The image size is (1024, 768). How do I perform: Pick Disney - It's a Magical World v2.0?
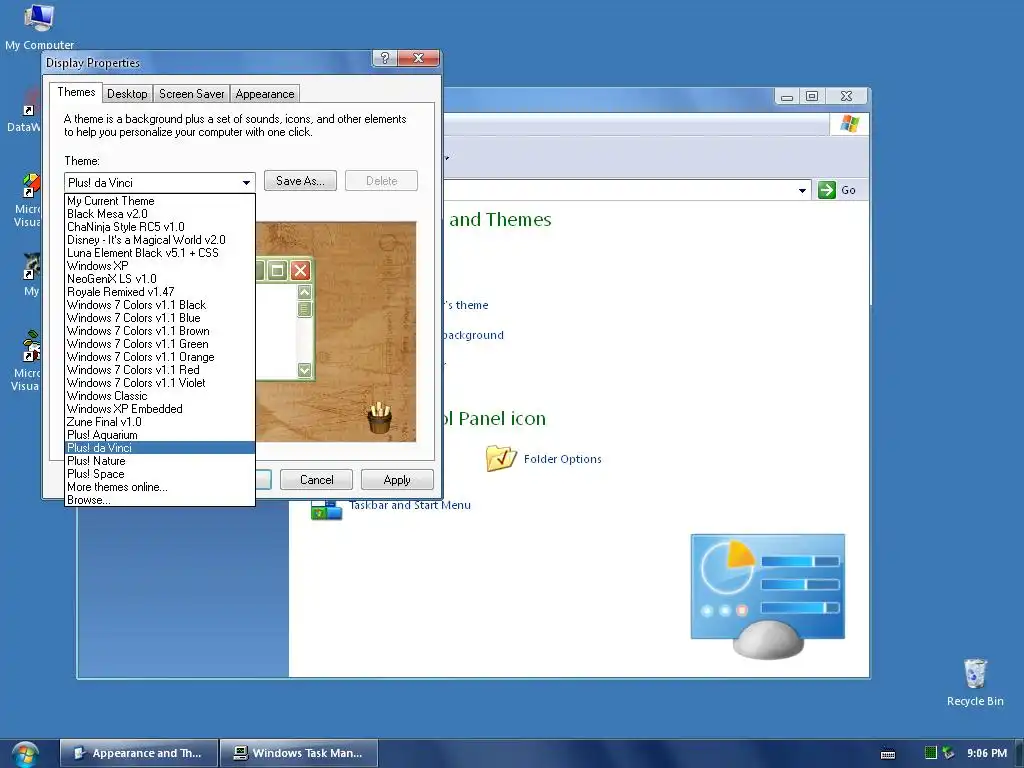(160, 240)
